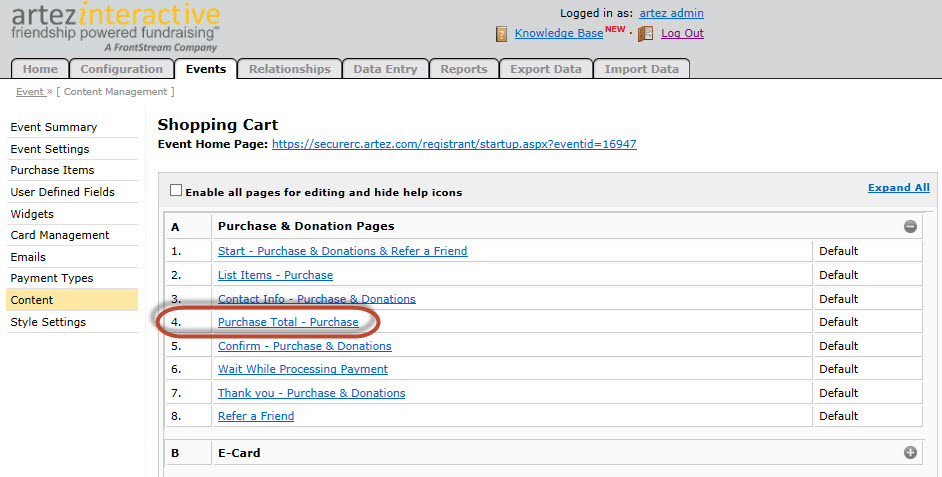The image size is (942, 477).
Task: Open the Reports tab
Action: pos(464,69)
